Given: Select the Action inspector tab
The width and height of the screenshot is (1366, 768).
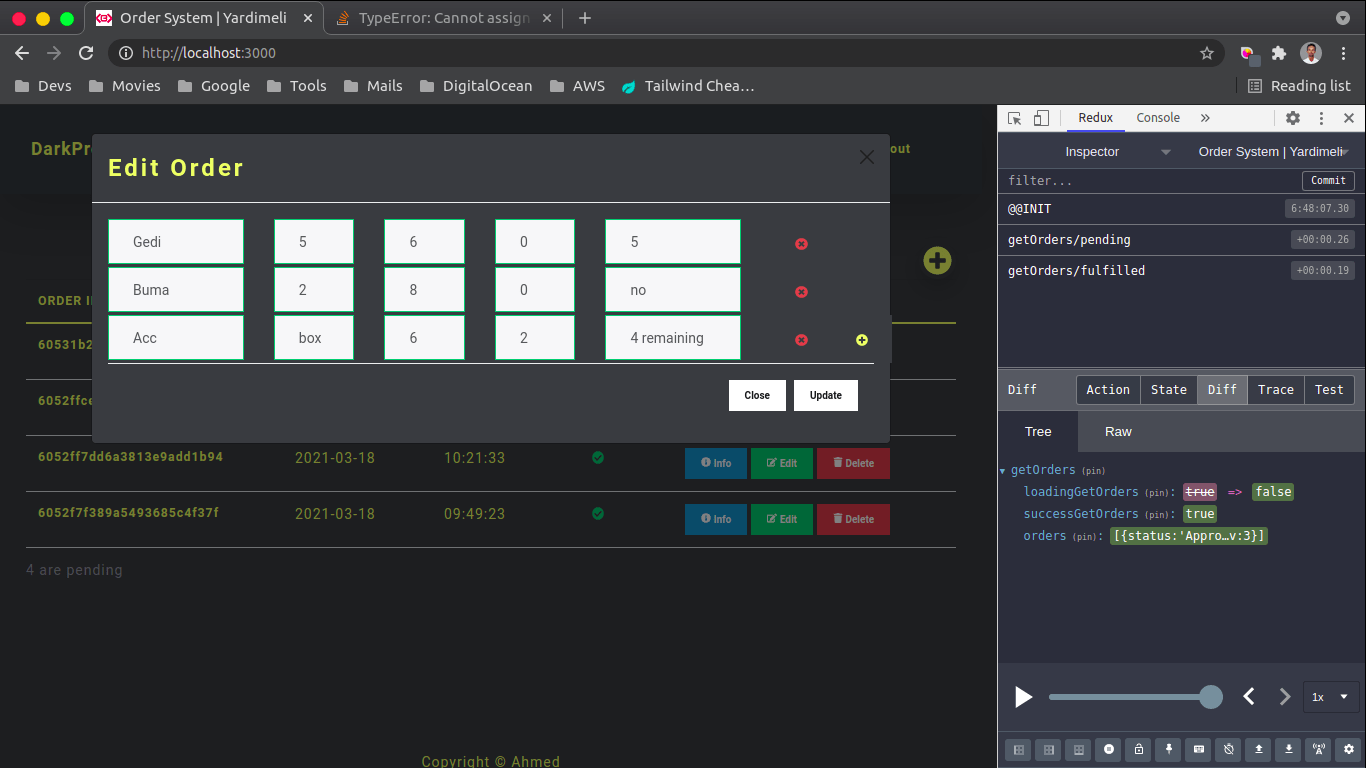Looking at the screenshot, I should click(1108, 390).
